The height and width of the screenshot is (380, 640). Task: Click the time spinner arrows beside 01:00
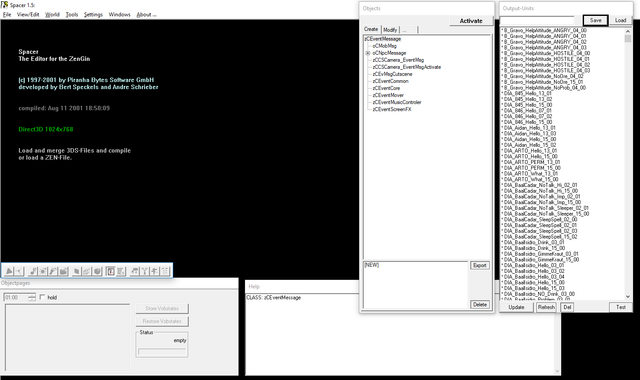[32, 298]
